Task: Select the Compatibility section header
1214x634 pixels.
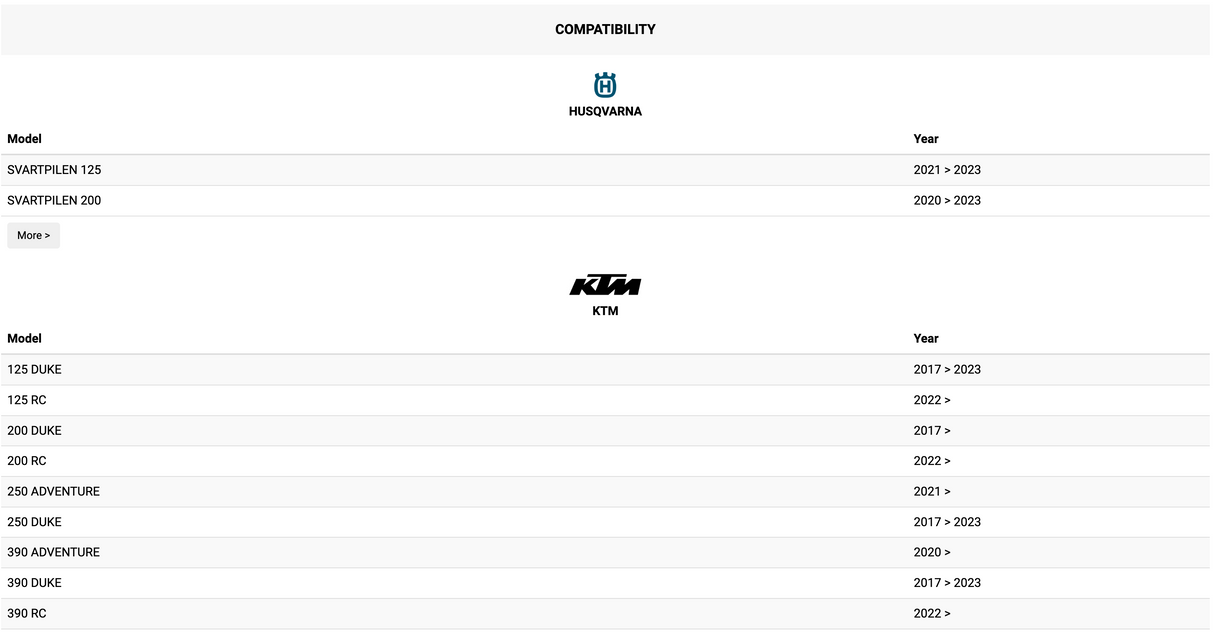Action: coord(605,29)
